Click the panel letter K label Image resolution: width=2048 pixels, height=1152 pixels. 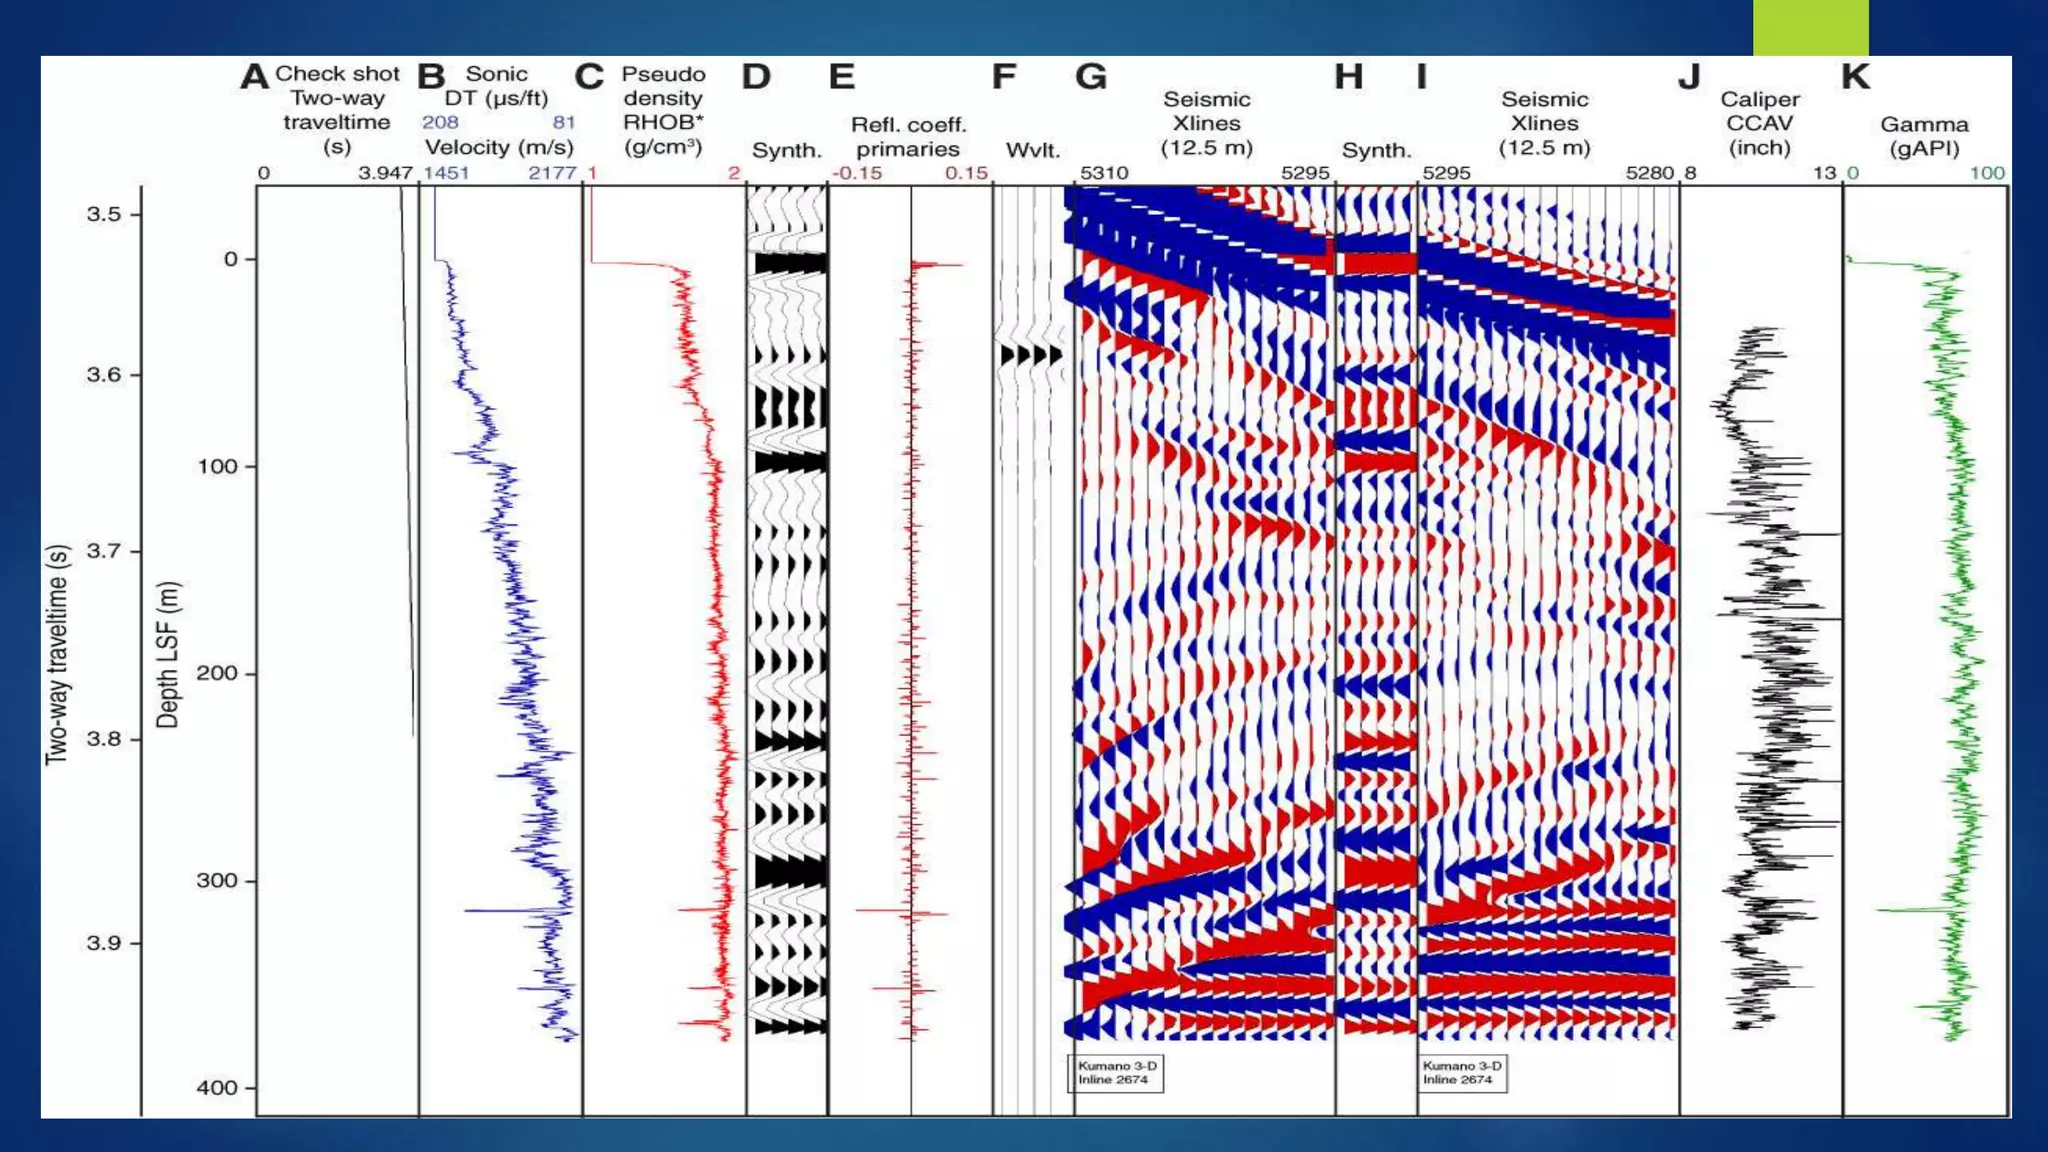[1856, 77]
